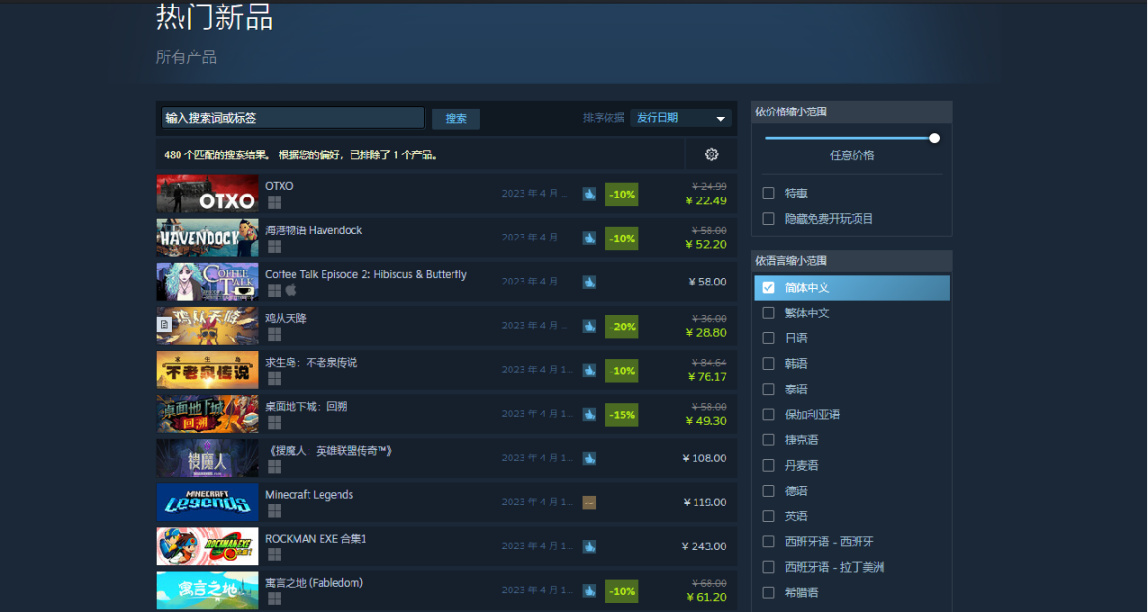Click the search term input field
This screenshot has width=1148, height=612.
tap(293, 118)
